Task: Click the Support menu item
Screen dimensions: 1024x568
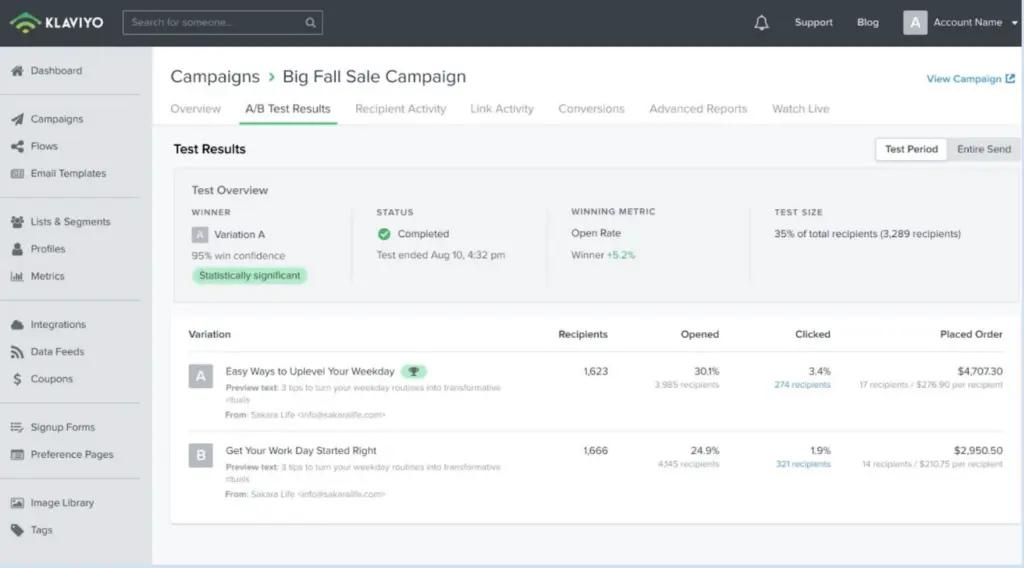Action: pyautogui.click(x=813, y=23)
